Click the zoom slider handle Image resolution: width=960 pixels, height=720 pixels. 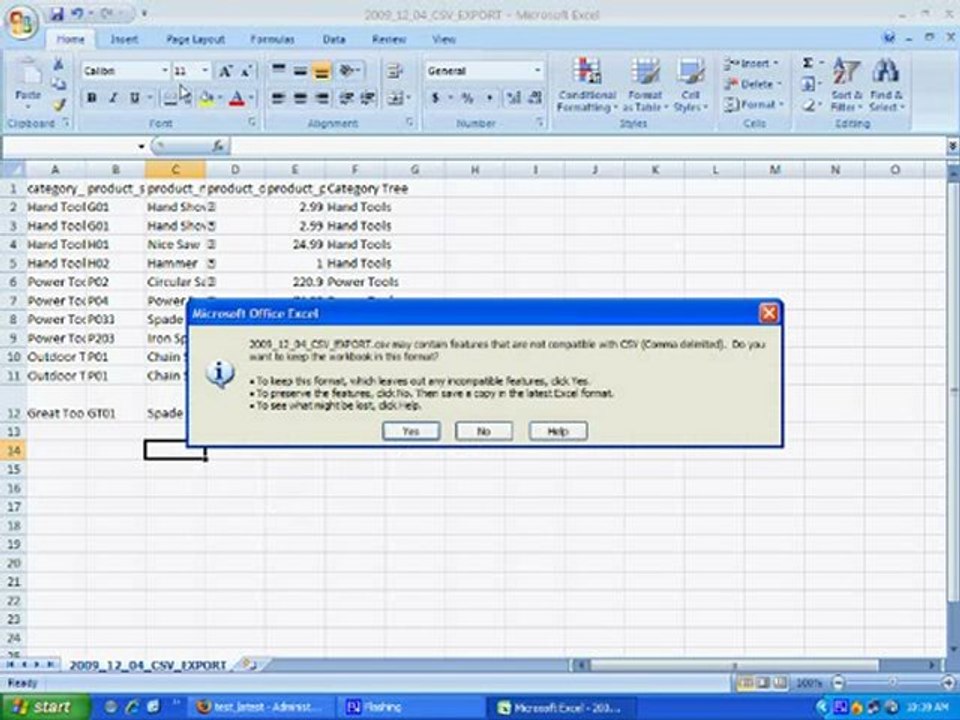click(x=893, y=682)
